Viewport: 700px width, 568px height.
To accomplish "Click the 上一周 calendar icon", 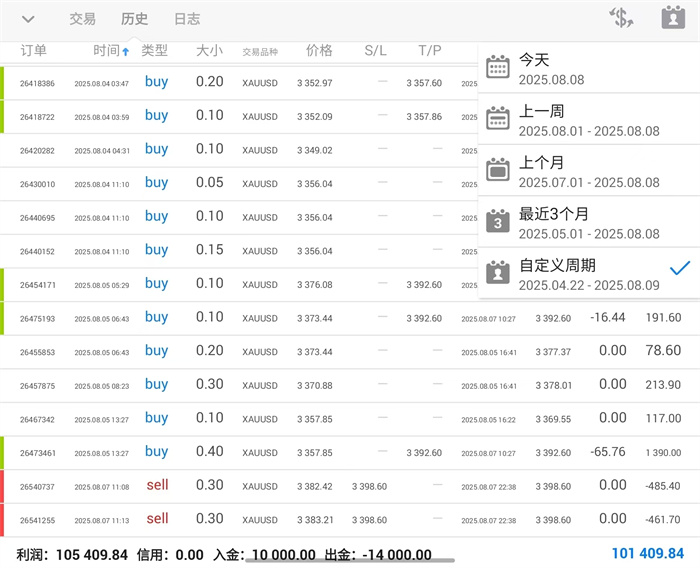I will pos(498,118).
